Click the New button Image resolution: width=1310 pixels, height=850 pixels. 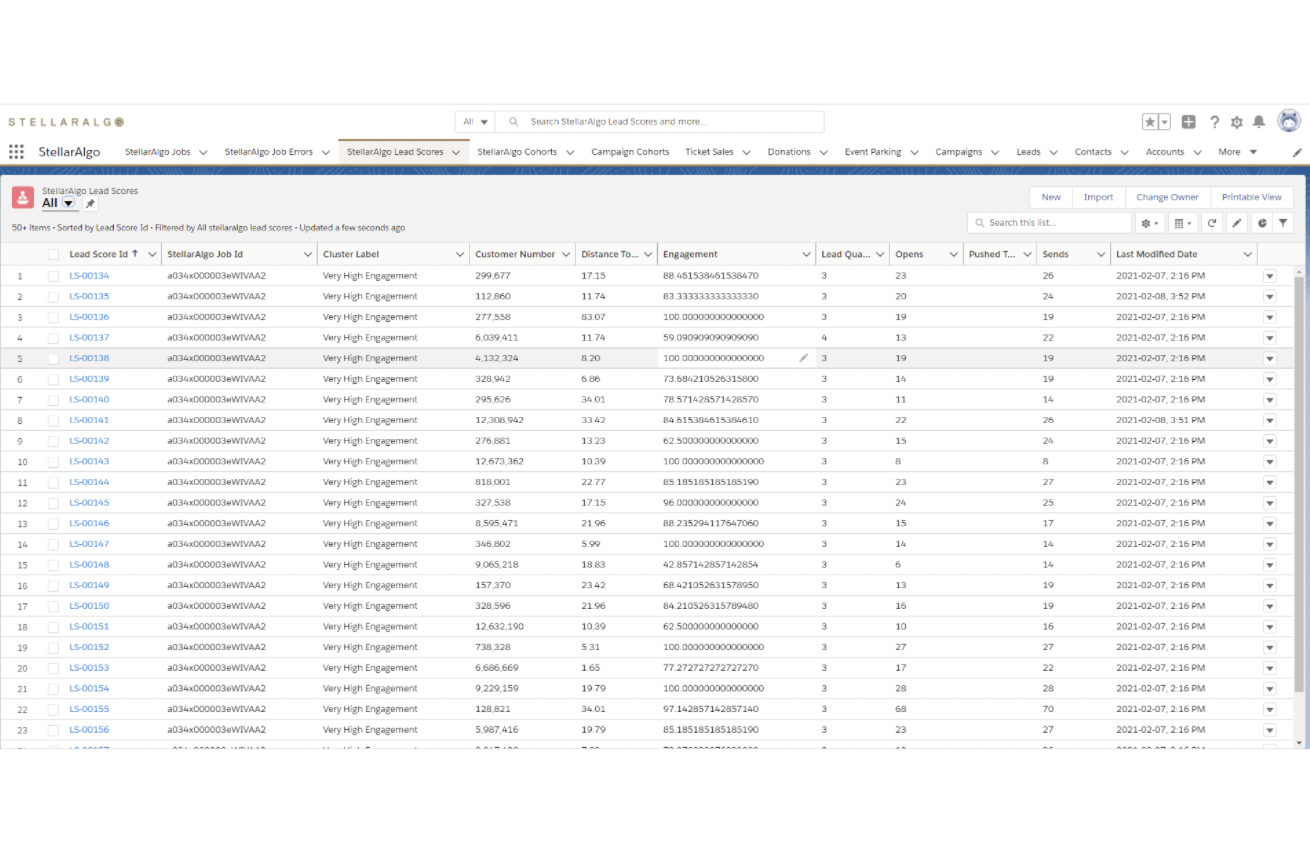pyautogui.click(x=1051, y=197)
